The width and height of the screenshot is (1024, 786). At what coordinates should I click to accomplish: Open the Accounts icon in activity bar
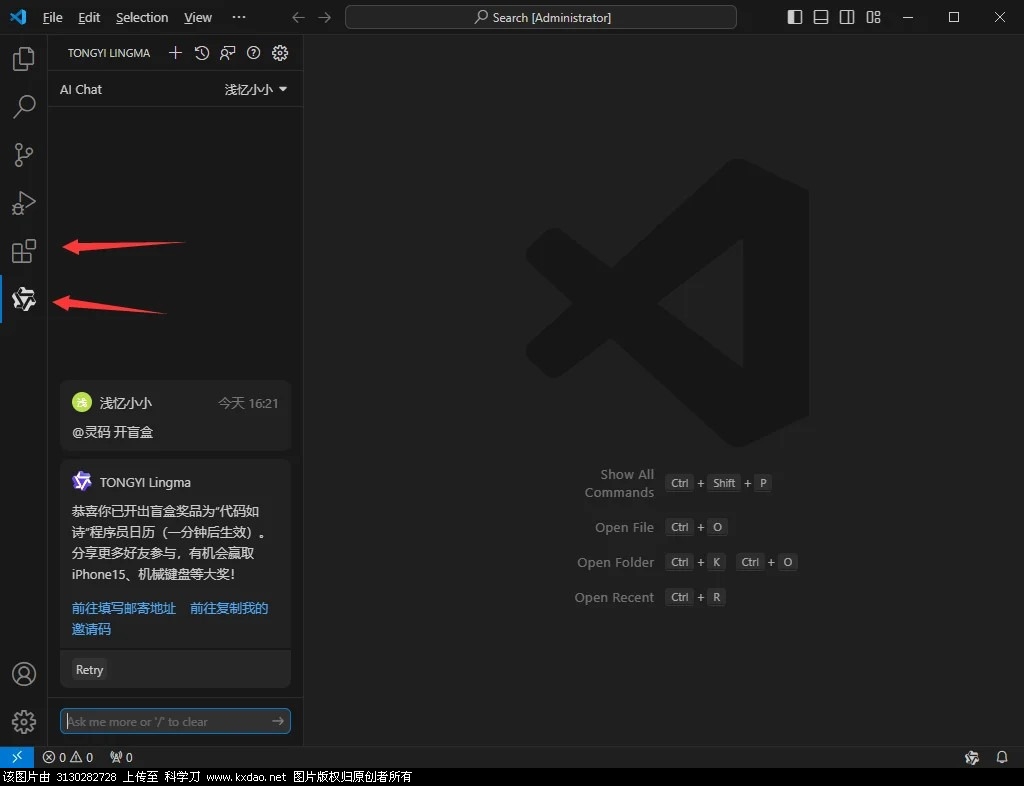tap(24, 674)
